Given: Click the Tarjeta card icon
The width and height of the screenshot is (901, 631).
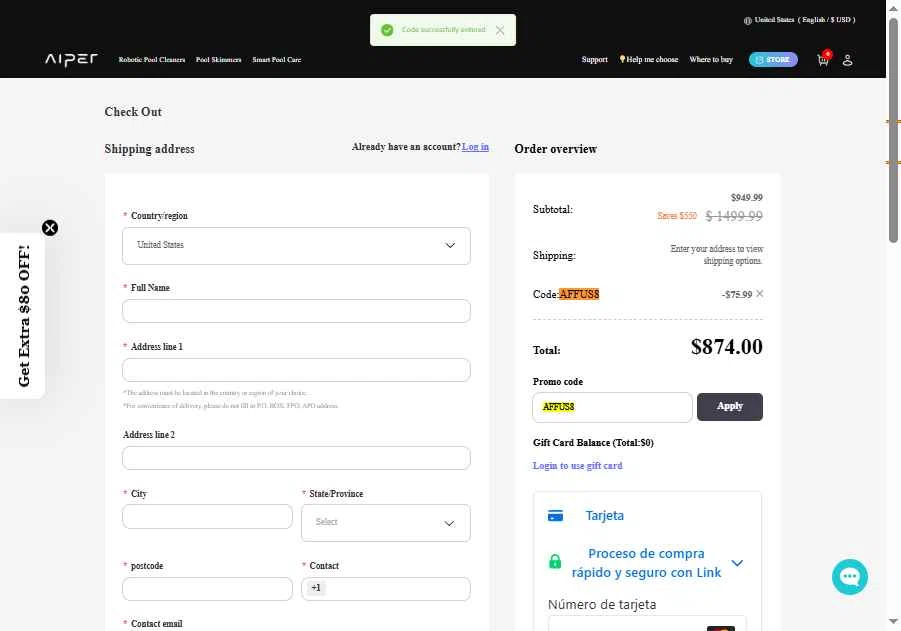Looking at the screenshot, I should (x=556, y=515).
